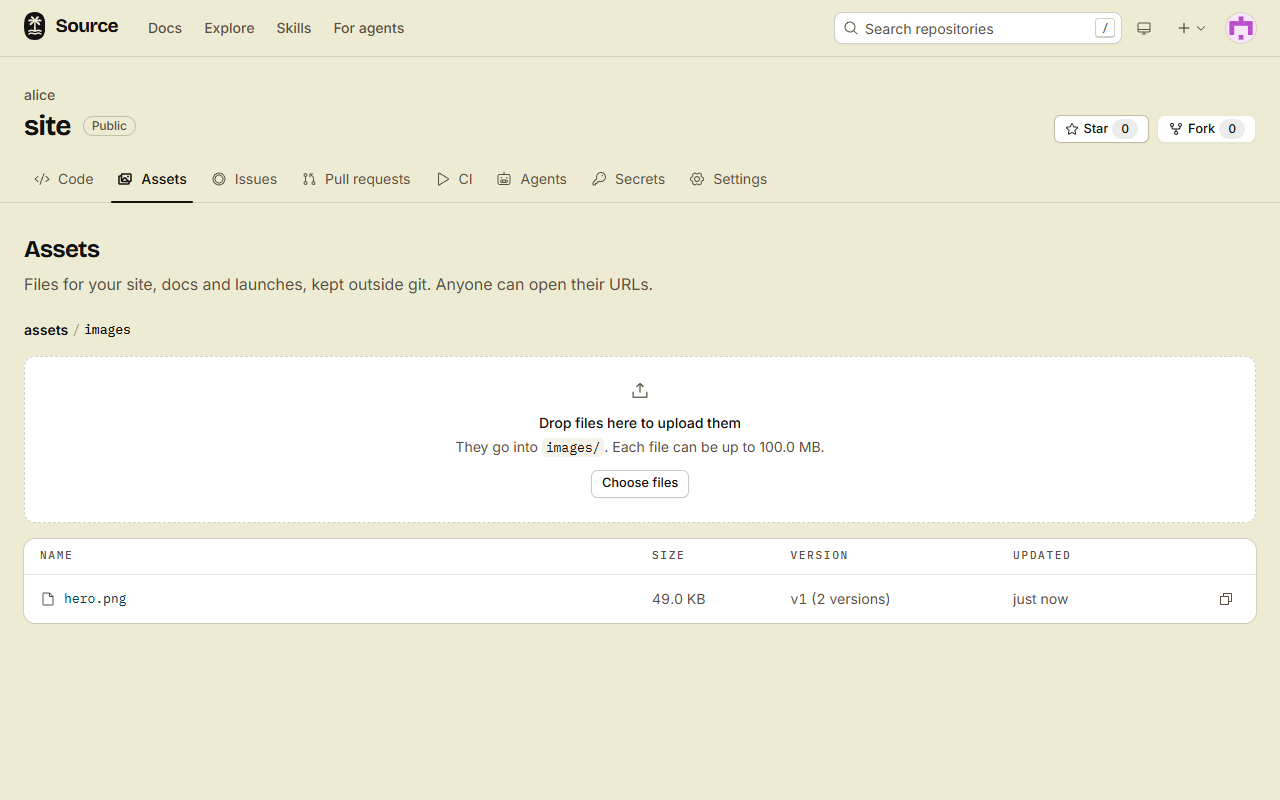The height and width of the screenshot is (800, 1280).
Task: Click the UPDATED column header
Action: point(1042,555)
